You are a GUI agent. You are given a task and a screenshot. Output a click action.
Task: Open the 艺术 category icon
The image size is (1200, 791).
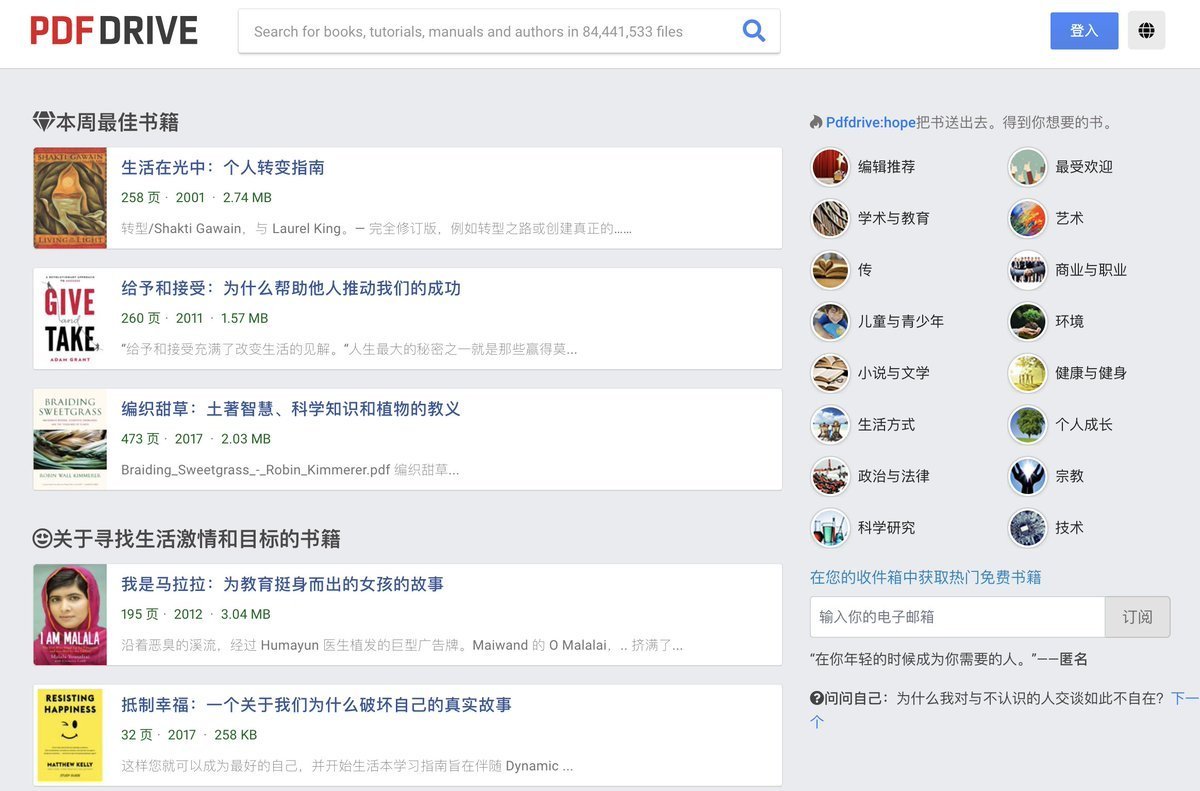pos(1027,218)
